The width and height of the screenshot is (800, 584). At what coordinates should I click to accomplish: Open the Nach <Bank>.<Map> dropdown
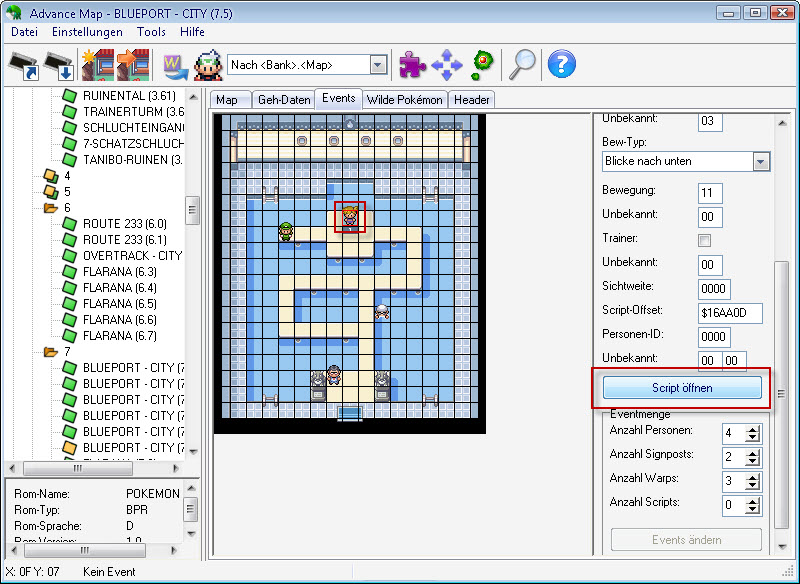coord(378,65)
